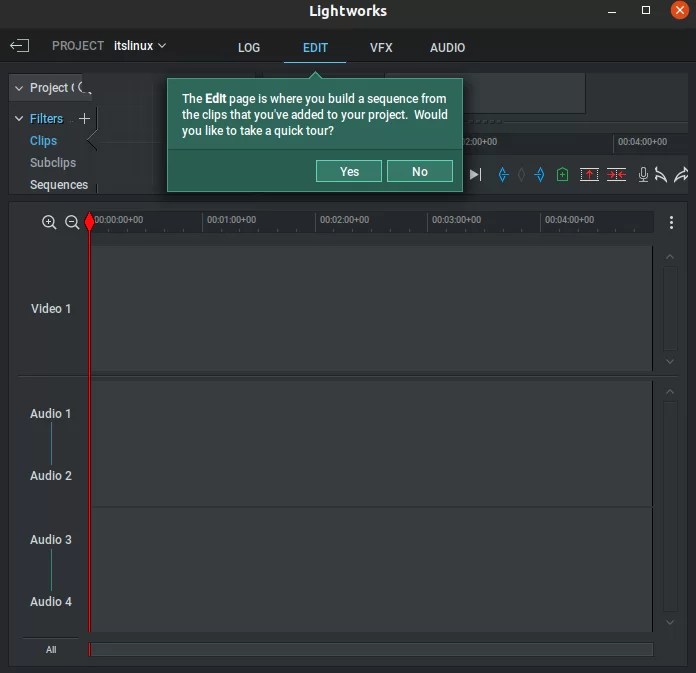Select the Subclips filter
Screen dimensions: 696x673
53,162
